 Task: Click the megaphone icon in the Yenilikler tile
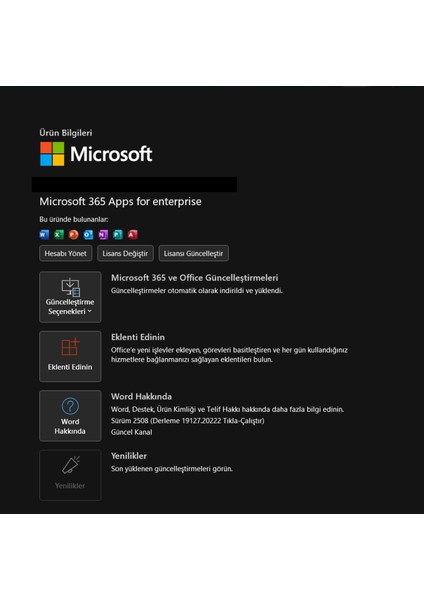click(x=71, y=465)
